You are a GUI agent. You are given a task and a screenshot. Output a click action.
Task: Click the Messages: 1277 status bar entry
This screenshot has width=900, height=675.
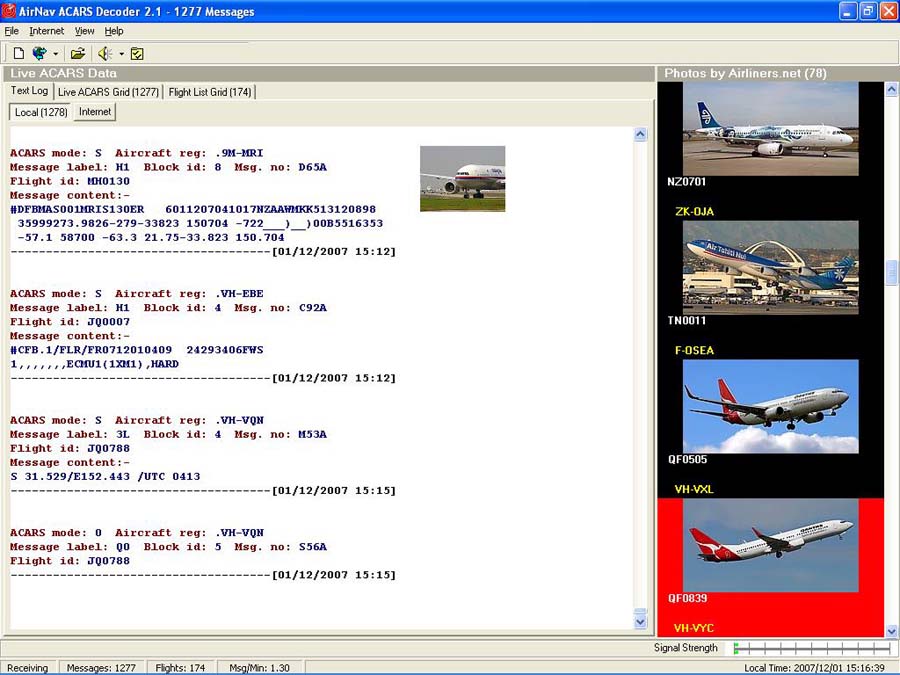(x=101, y=668)
